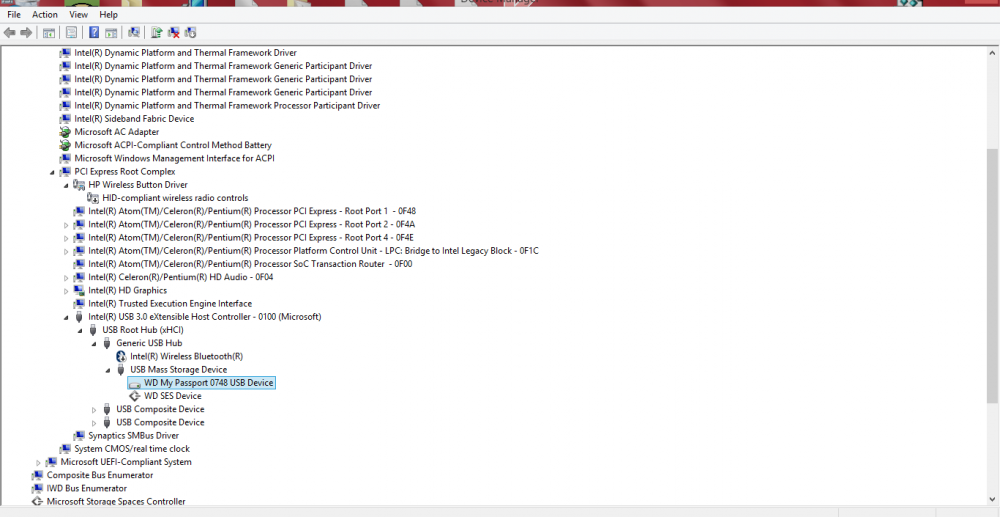Screen dimensions: 1000x517
Task: Click the drive icon for WD My Passport
Action: pyautogui.click(x=135, y=383)
